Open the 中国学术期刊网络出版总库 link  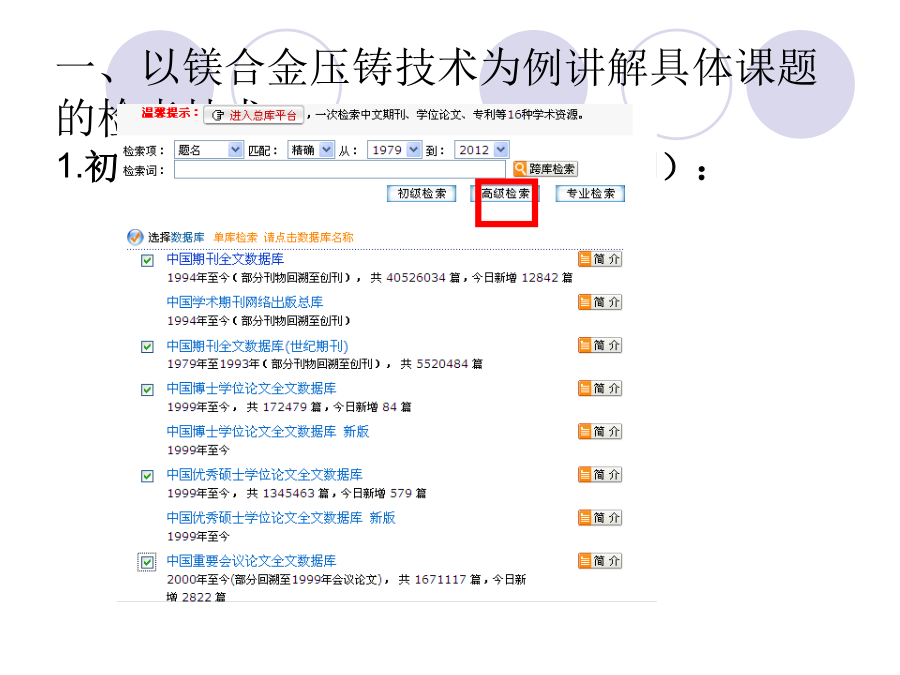click(245, 302)
